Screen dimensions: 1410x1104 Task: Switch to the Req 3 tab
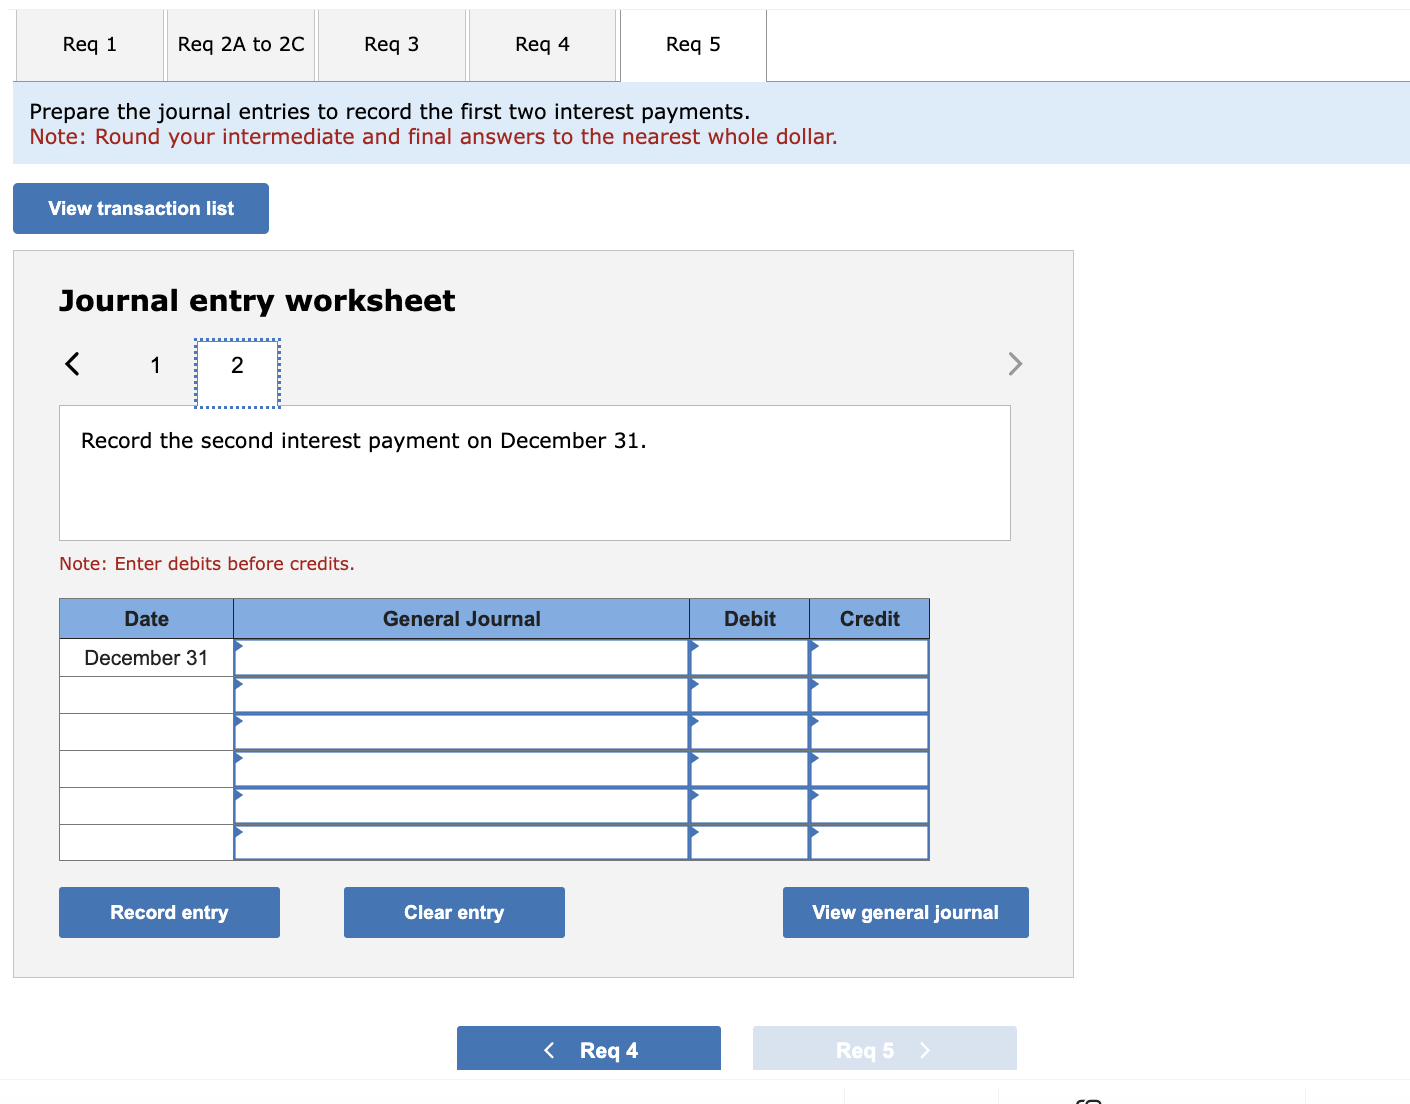[391, 44]
